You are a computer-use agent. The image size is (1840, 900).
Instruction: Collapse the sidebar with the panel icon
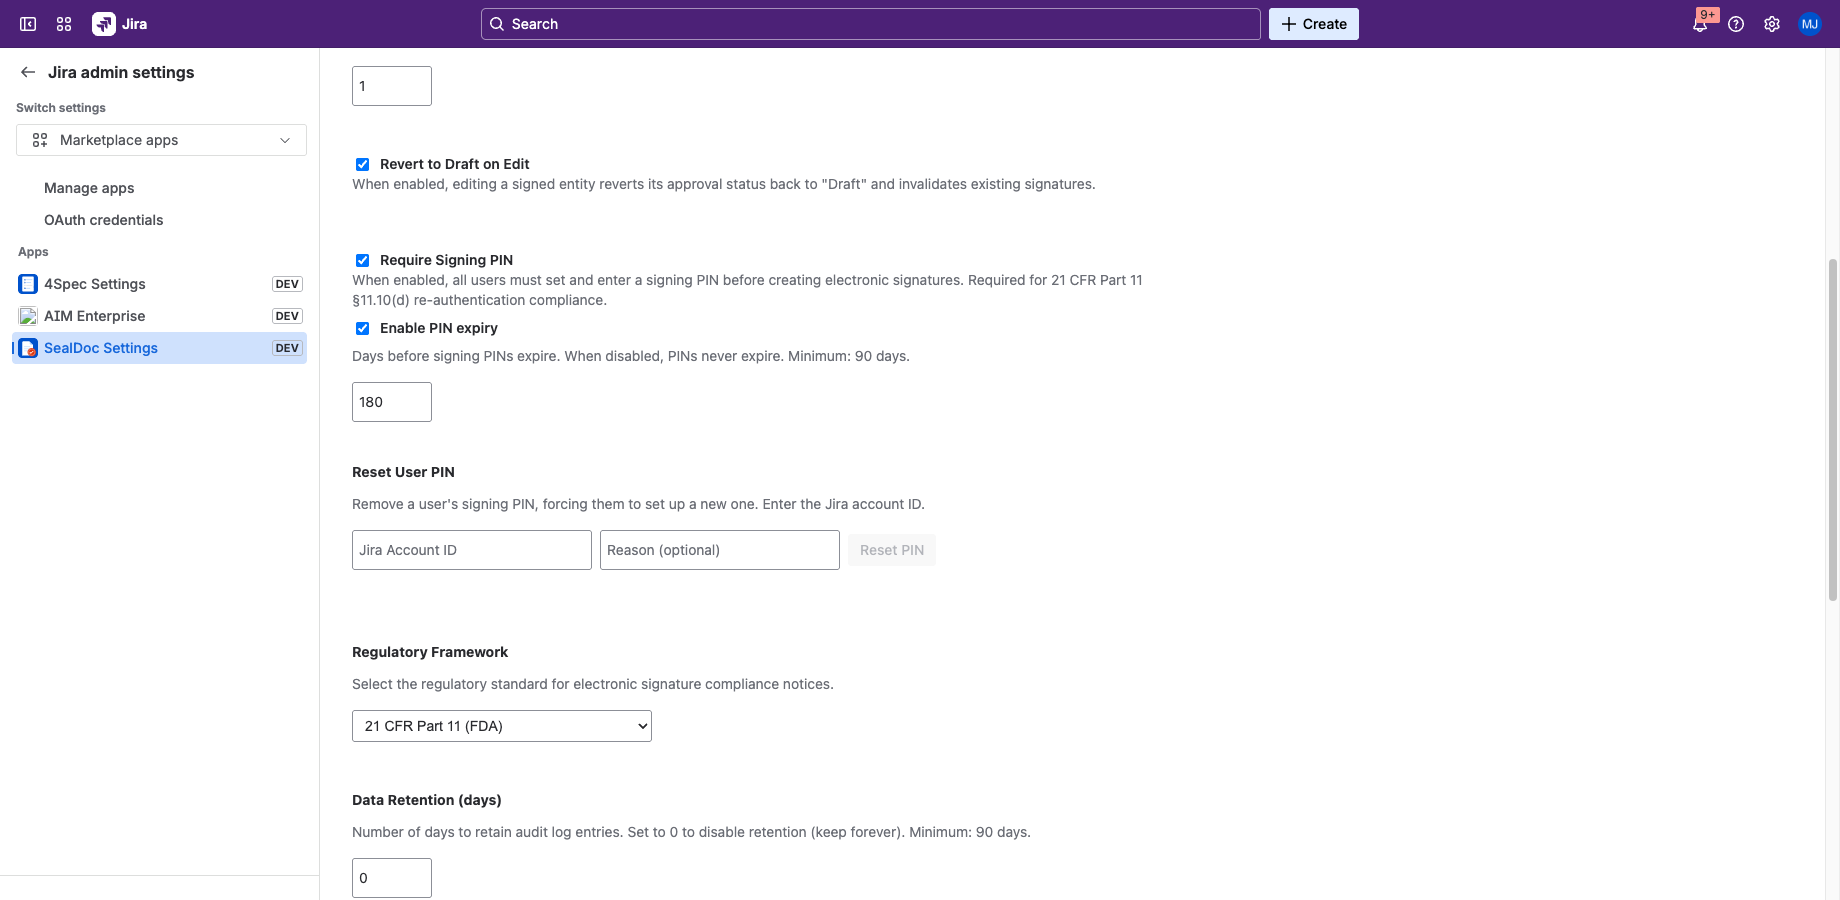pos(27,23)
